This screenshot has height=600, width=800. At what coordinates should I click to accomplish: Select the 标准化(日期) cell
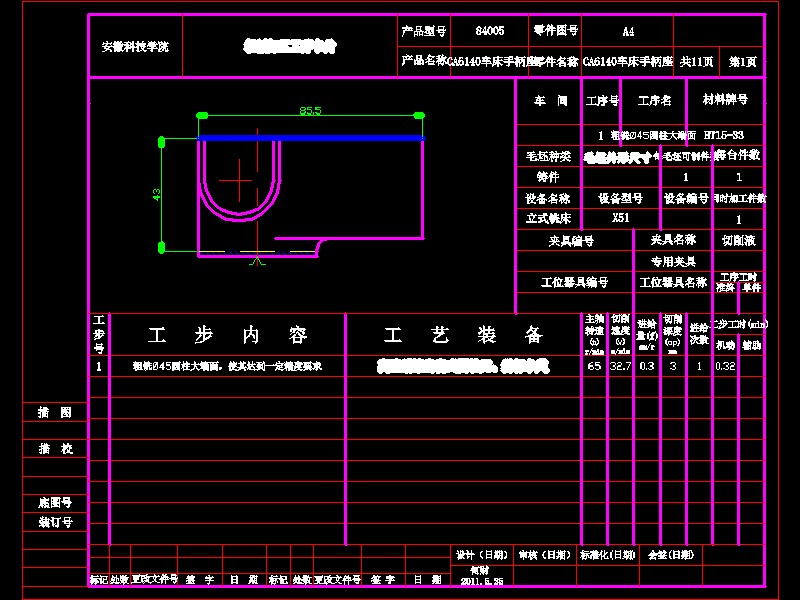(607, 555)
